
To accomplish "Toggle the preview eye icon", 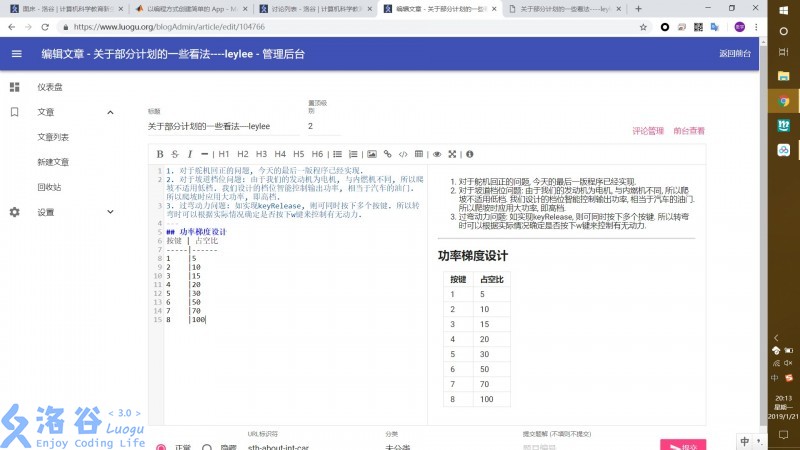I will pos(438,154).
